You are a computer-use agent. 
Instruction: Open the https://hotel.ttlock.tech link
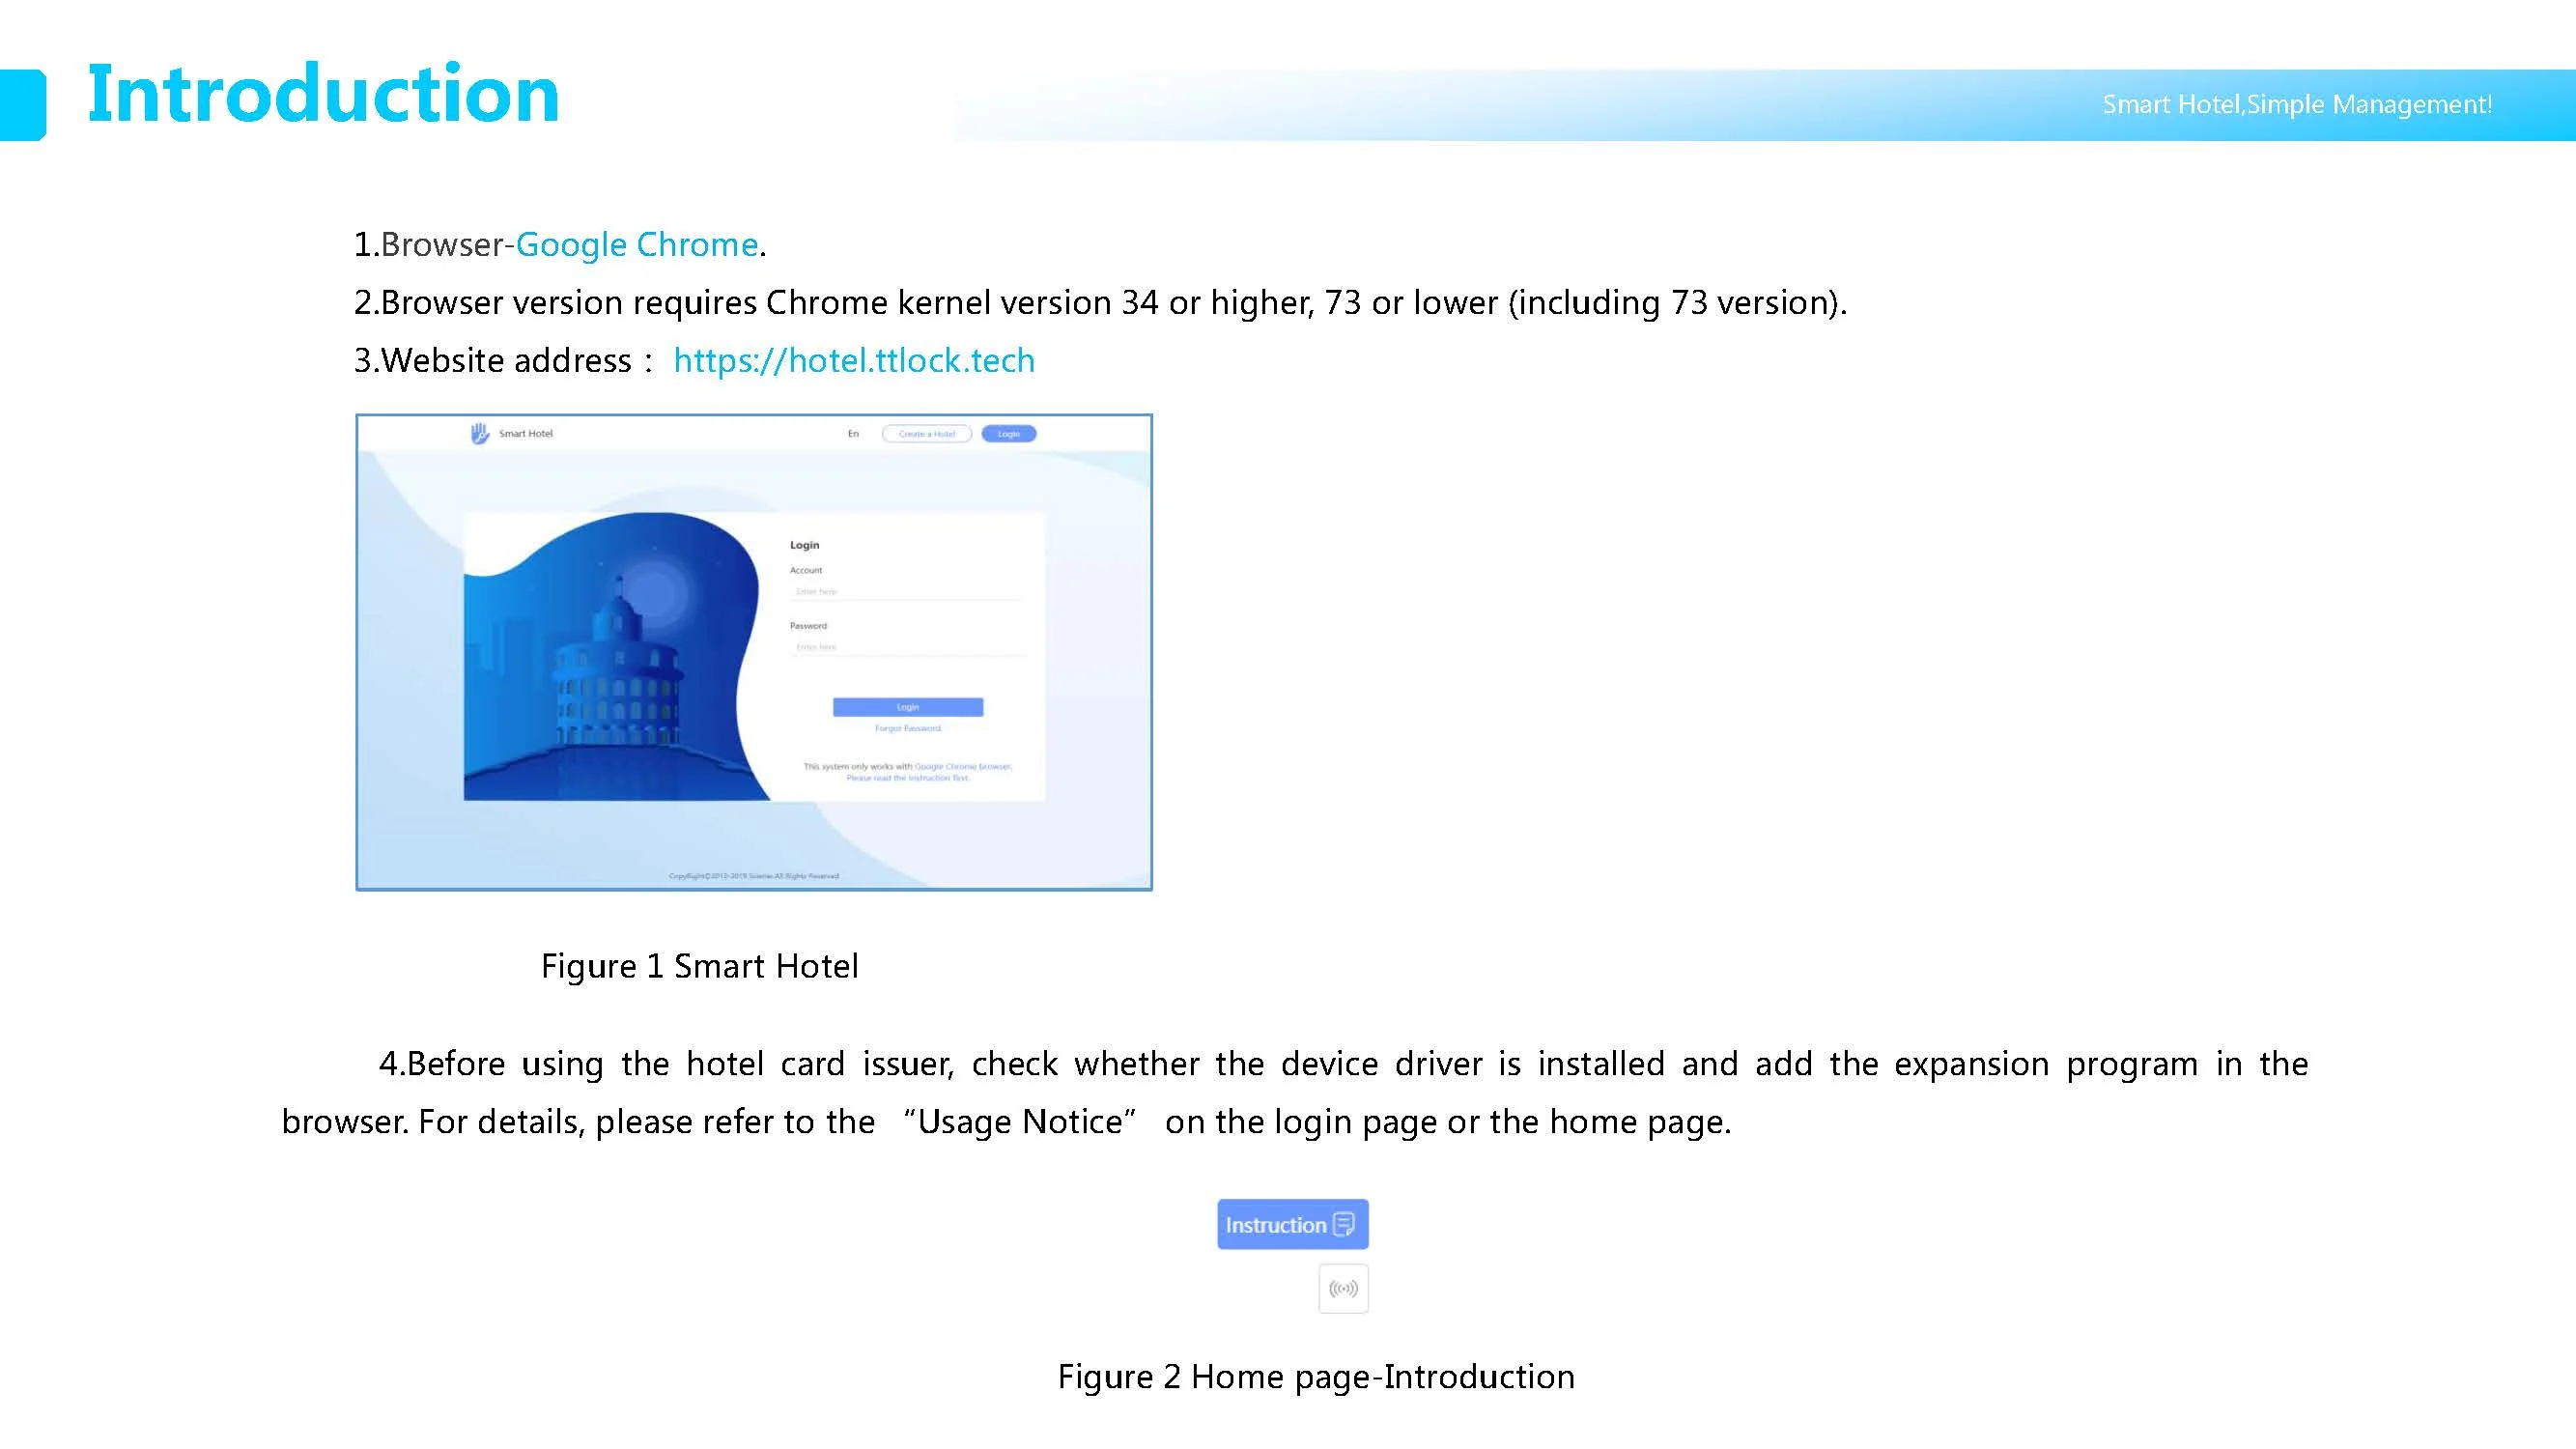tap(853, 360)
